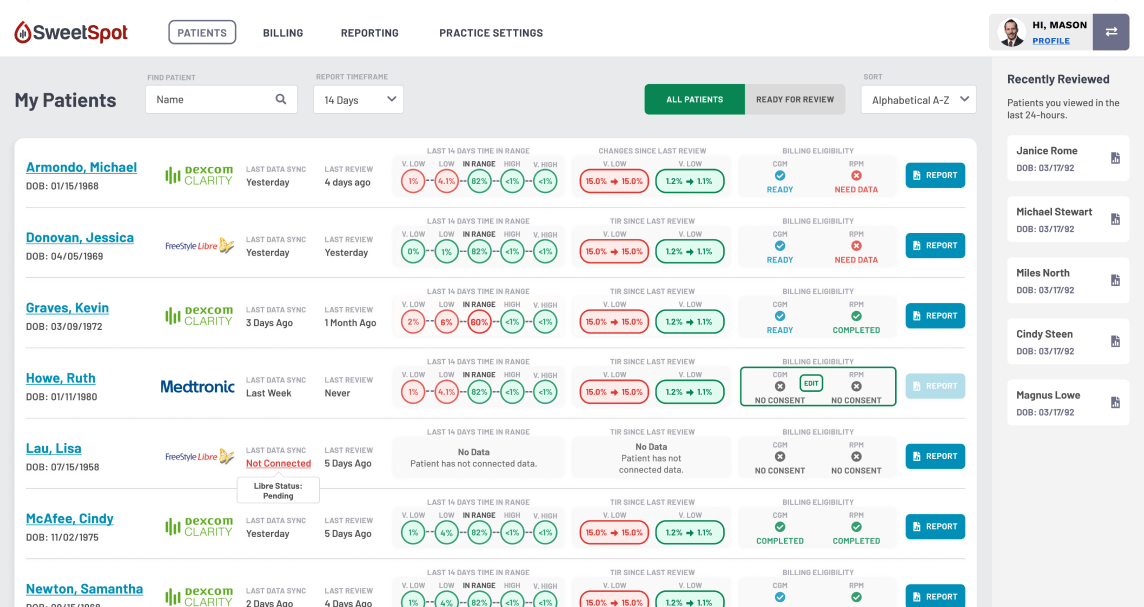
Task: Open patient link Donovan, Jessica
Action: (80, 238)
